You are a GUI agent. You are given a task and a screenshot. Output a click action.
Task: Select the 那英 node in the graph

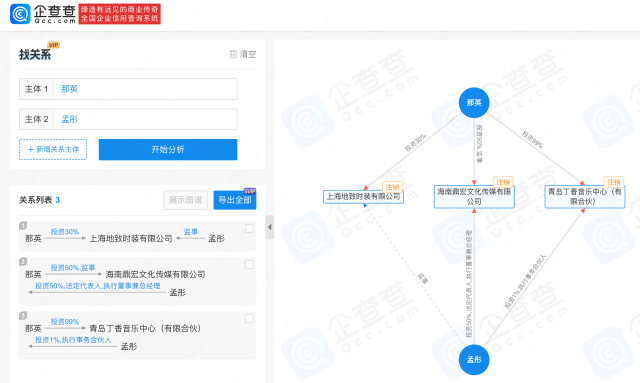click(x=474, y=102)
